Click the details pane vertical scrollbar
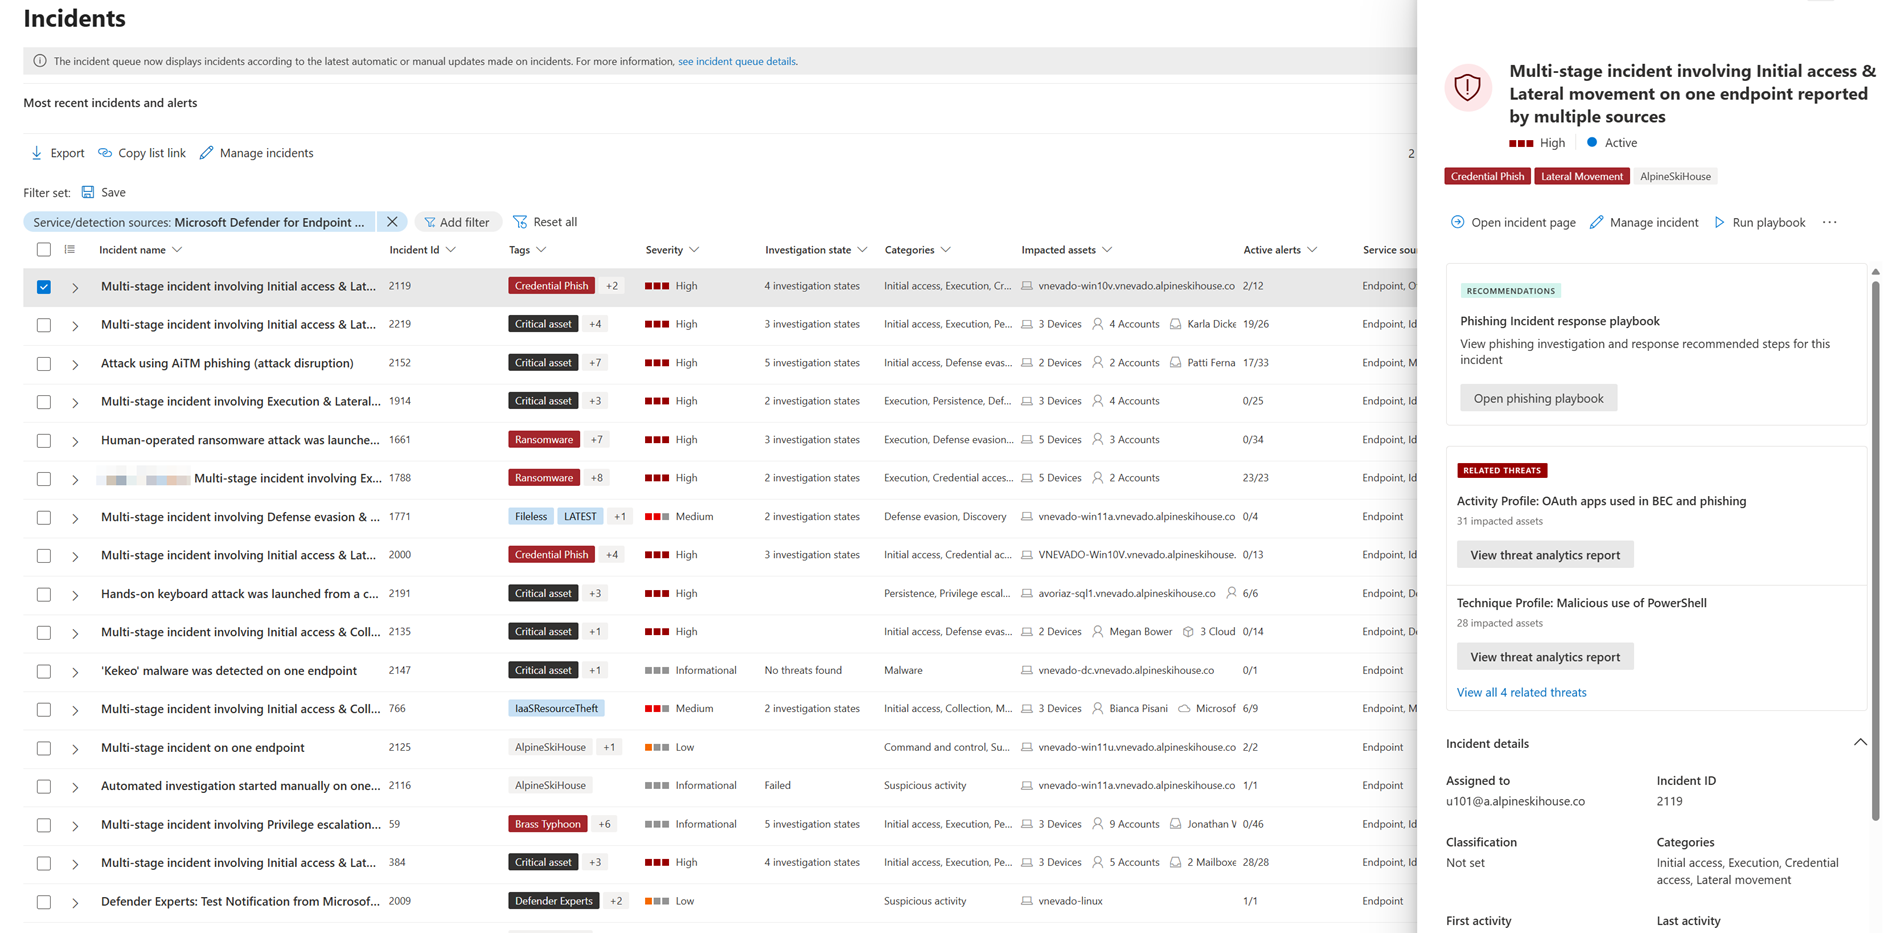This screenshot has height=933, width=1901. point(1875,550)
